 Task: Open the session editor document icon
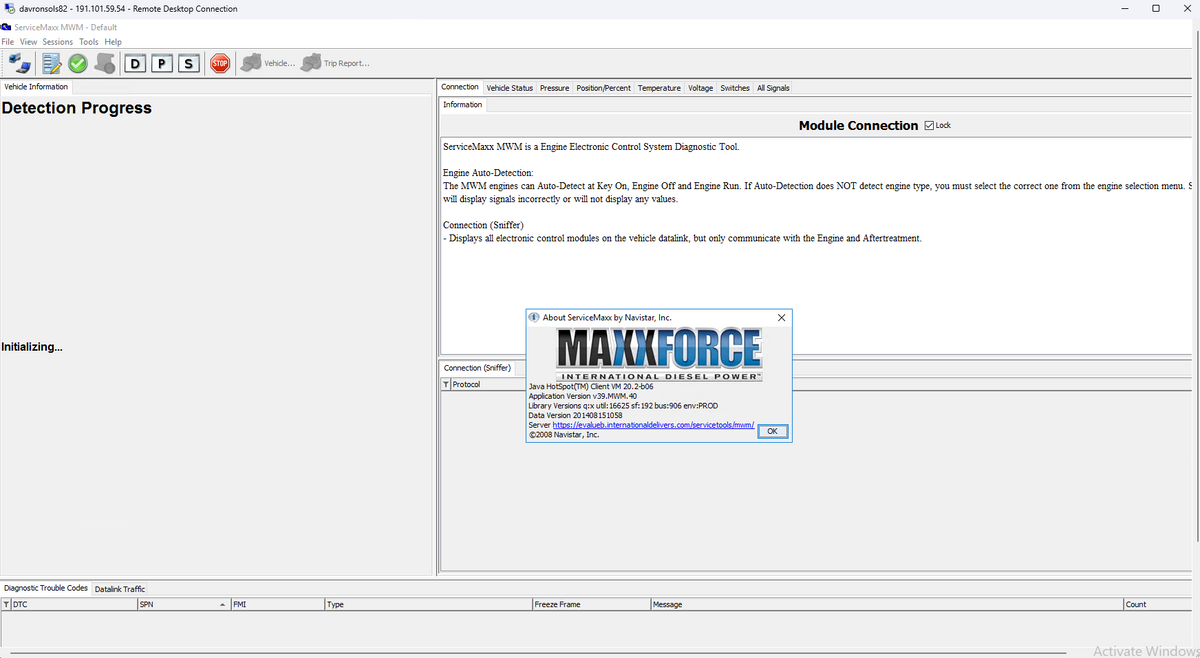point(51,63)
